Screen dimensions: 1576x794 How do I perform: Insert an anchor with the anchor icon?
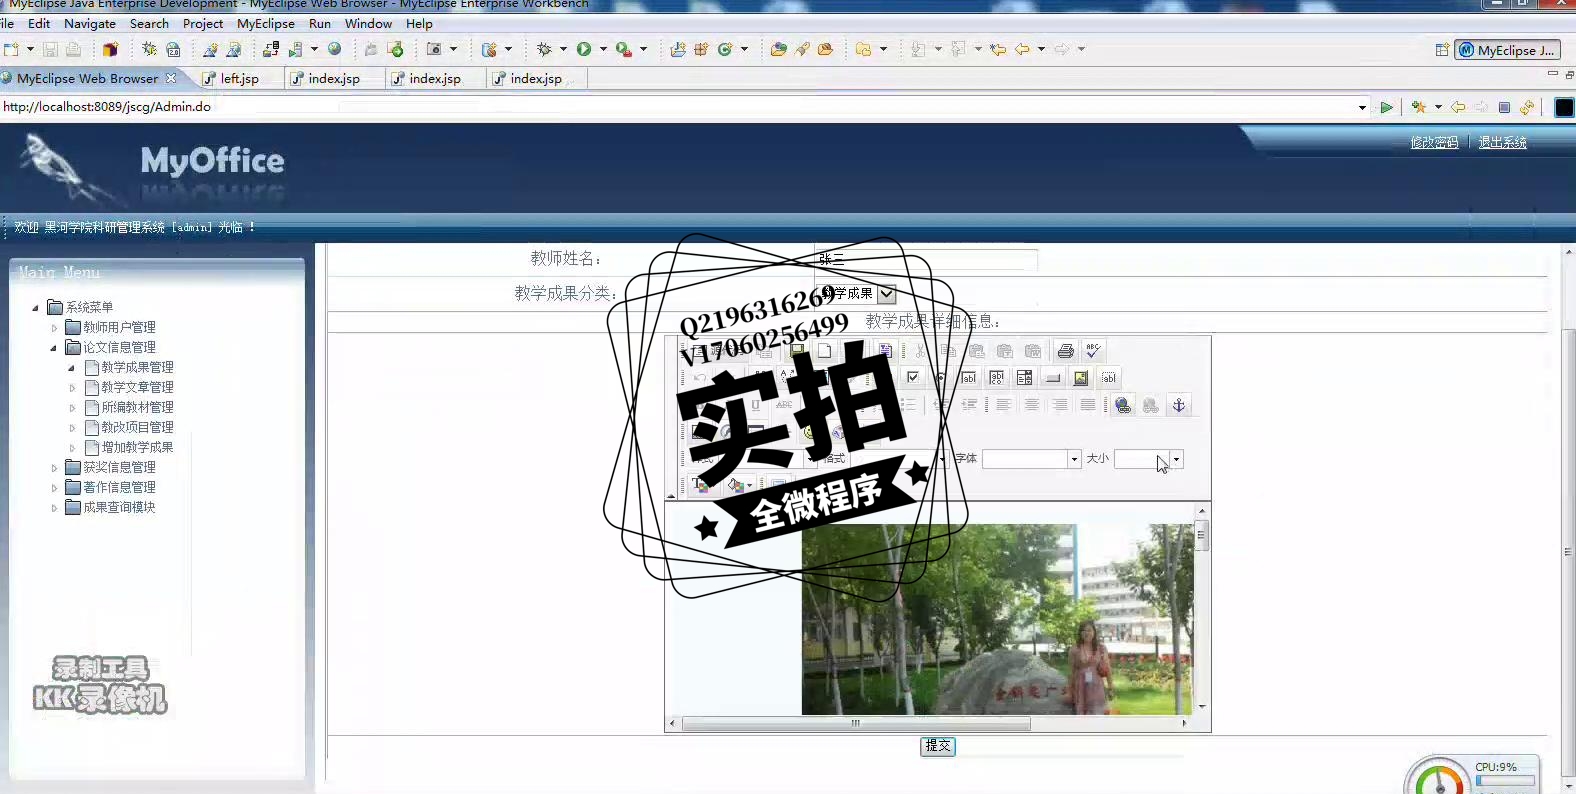coord(1179,405)
